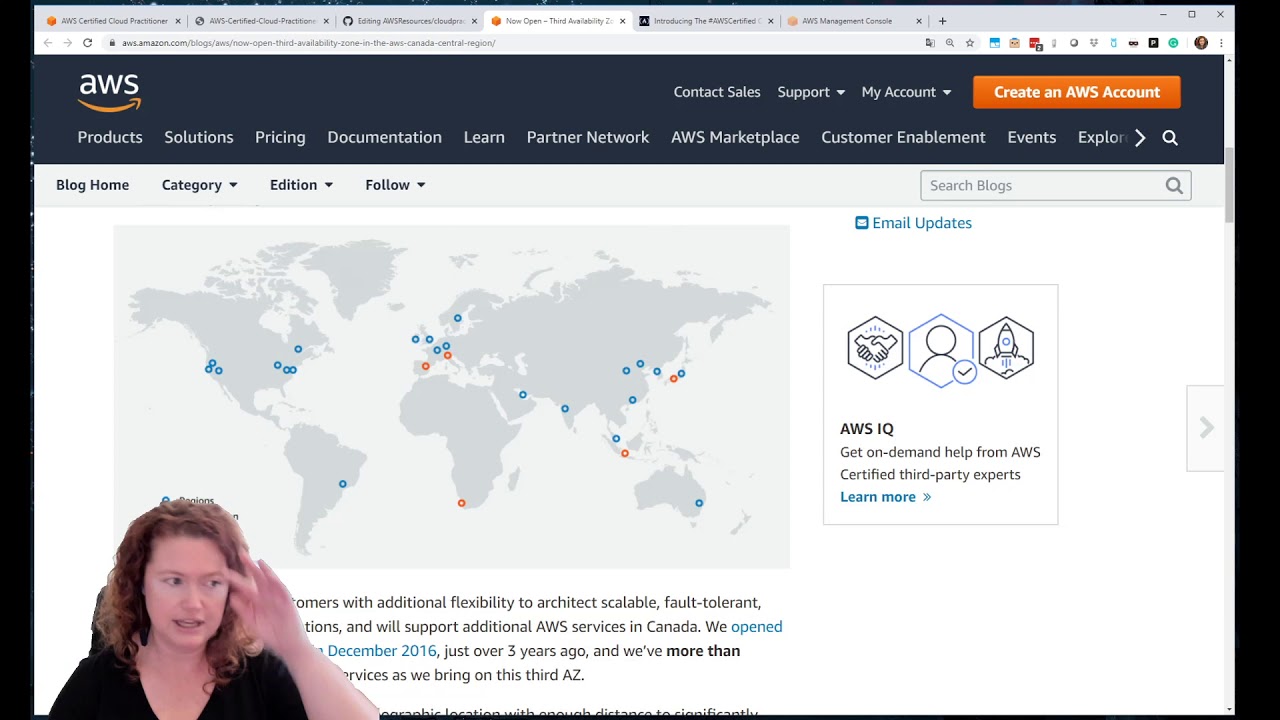Switch to the Introducing The #AWSCertified tab
The width and height of the screenshot is (1280, 720).
[x=707, y=21]
